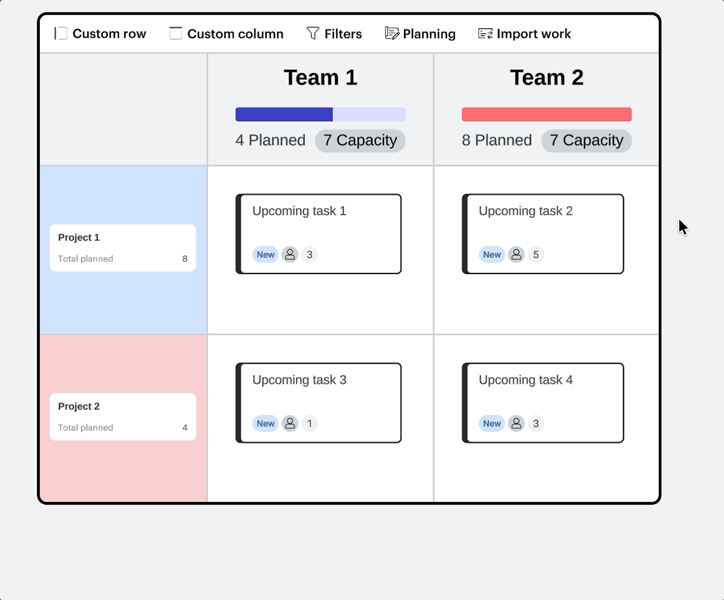Click the Planning pencil icon
This screenshot has width=724, height=600.
pyautogui.click(x=392, y=33)
